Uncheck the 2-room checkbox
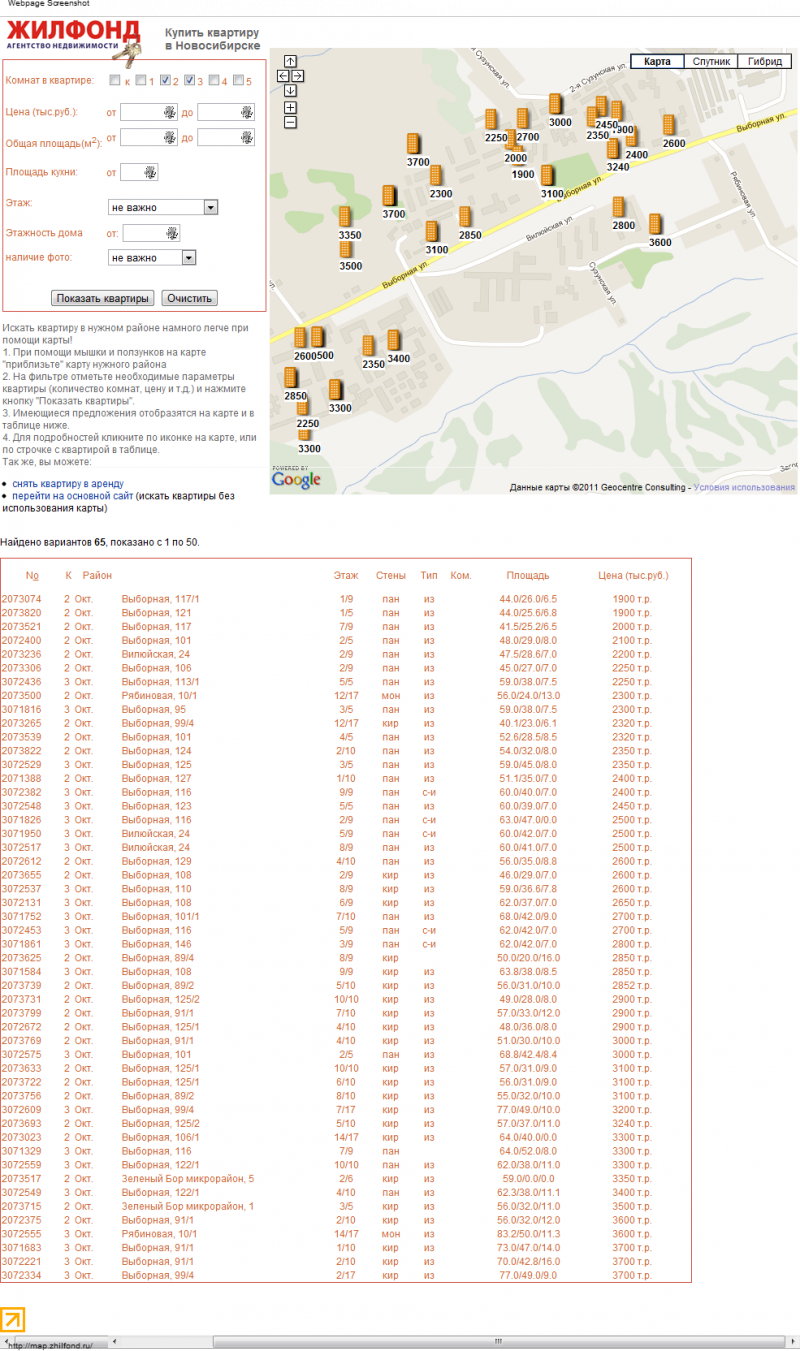The height and width of the screenshot is (1351, 800). tap(165, 80)
